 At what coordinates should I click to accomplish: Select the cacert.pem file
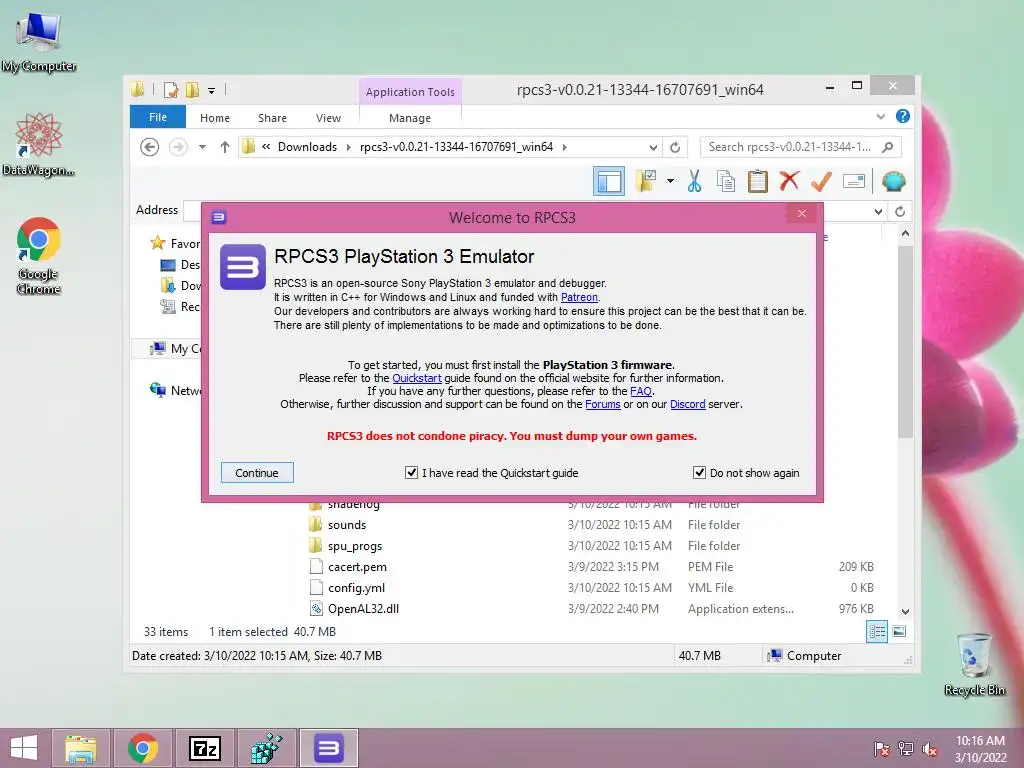357,567
